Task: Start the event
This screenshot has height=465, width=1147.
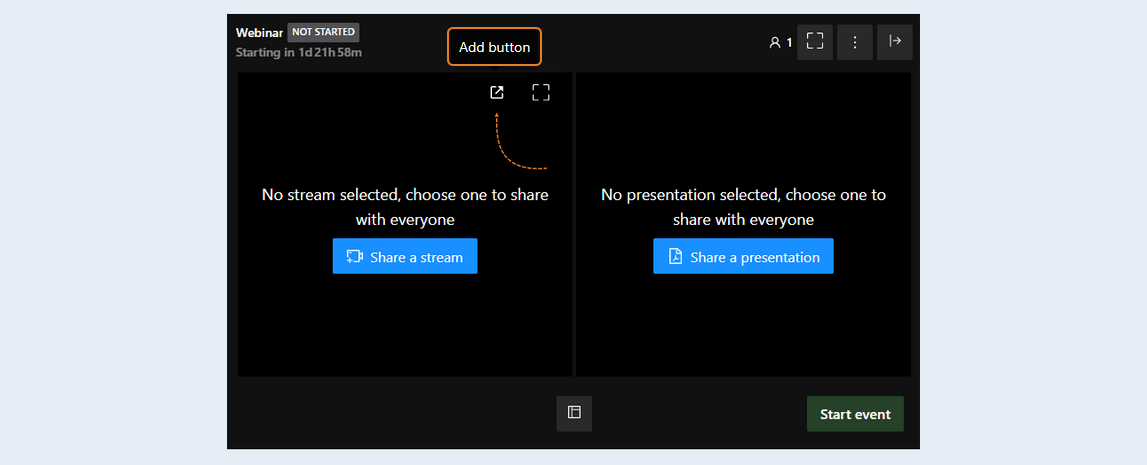Action: click(x=855, y=415)
